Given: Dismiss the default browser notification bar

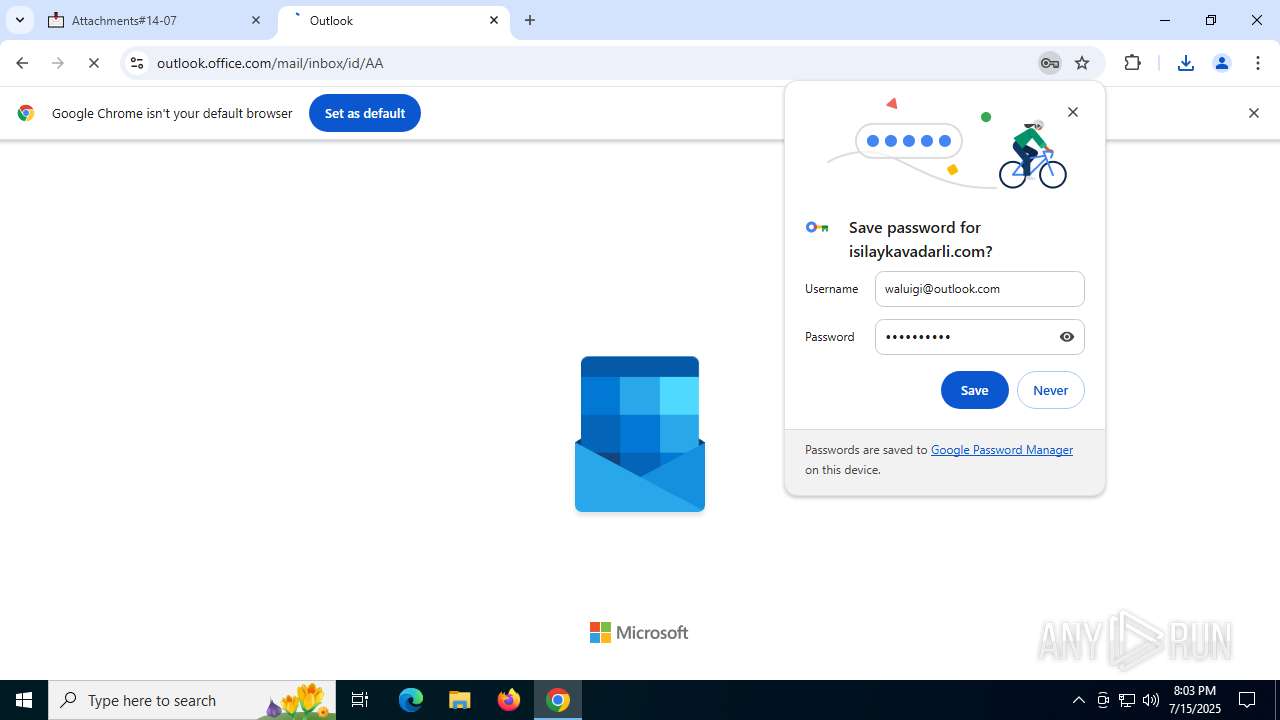Looking at the screenshot, I should [x=1253, y=113].
